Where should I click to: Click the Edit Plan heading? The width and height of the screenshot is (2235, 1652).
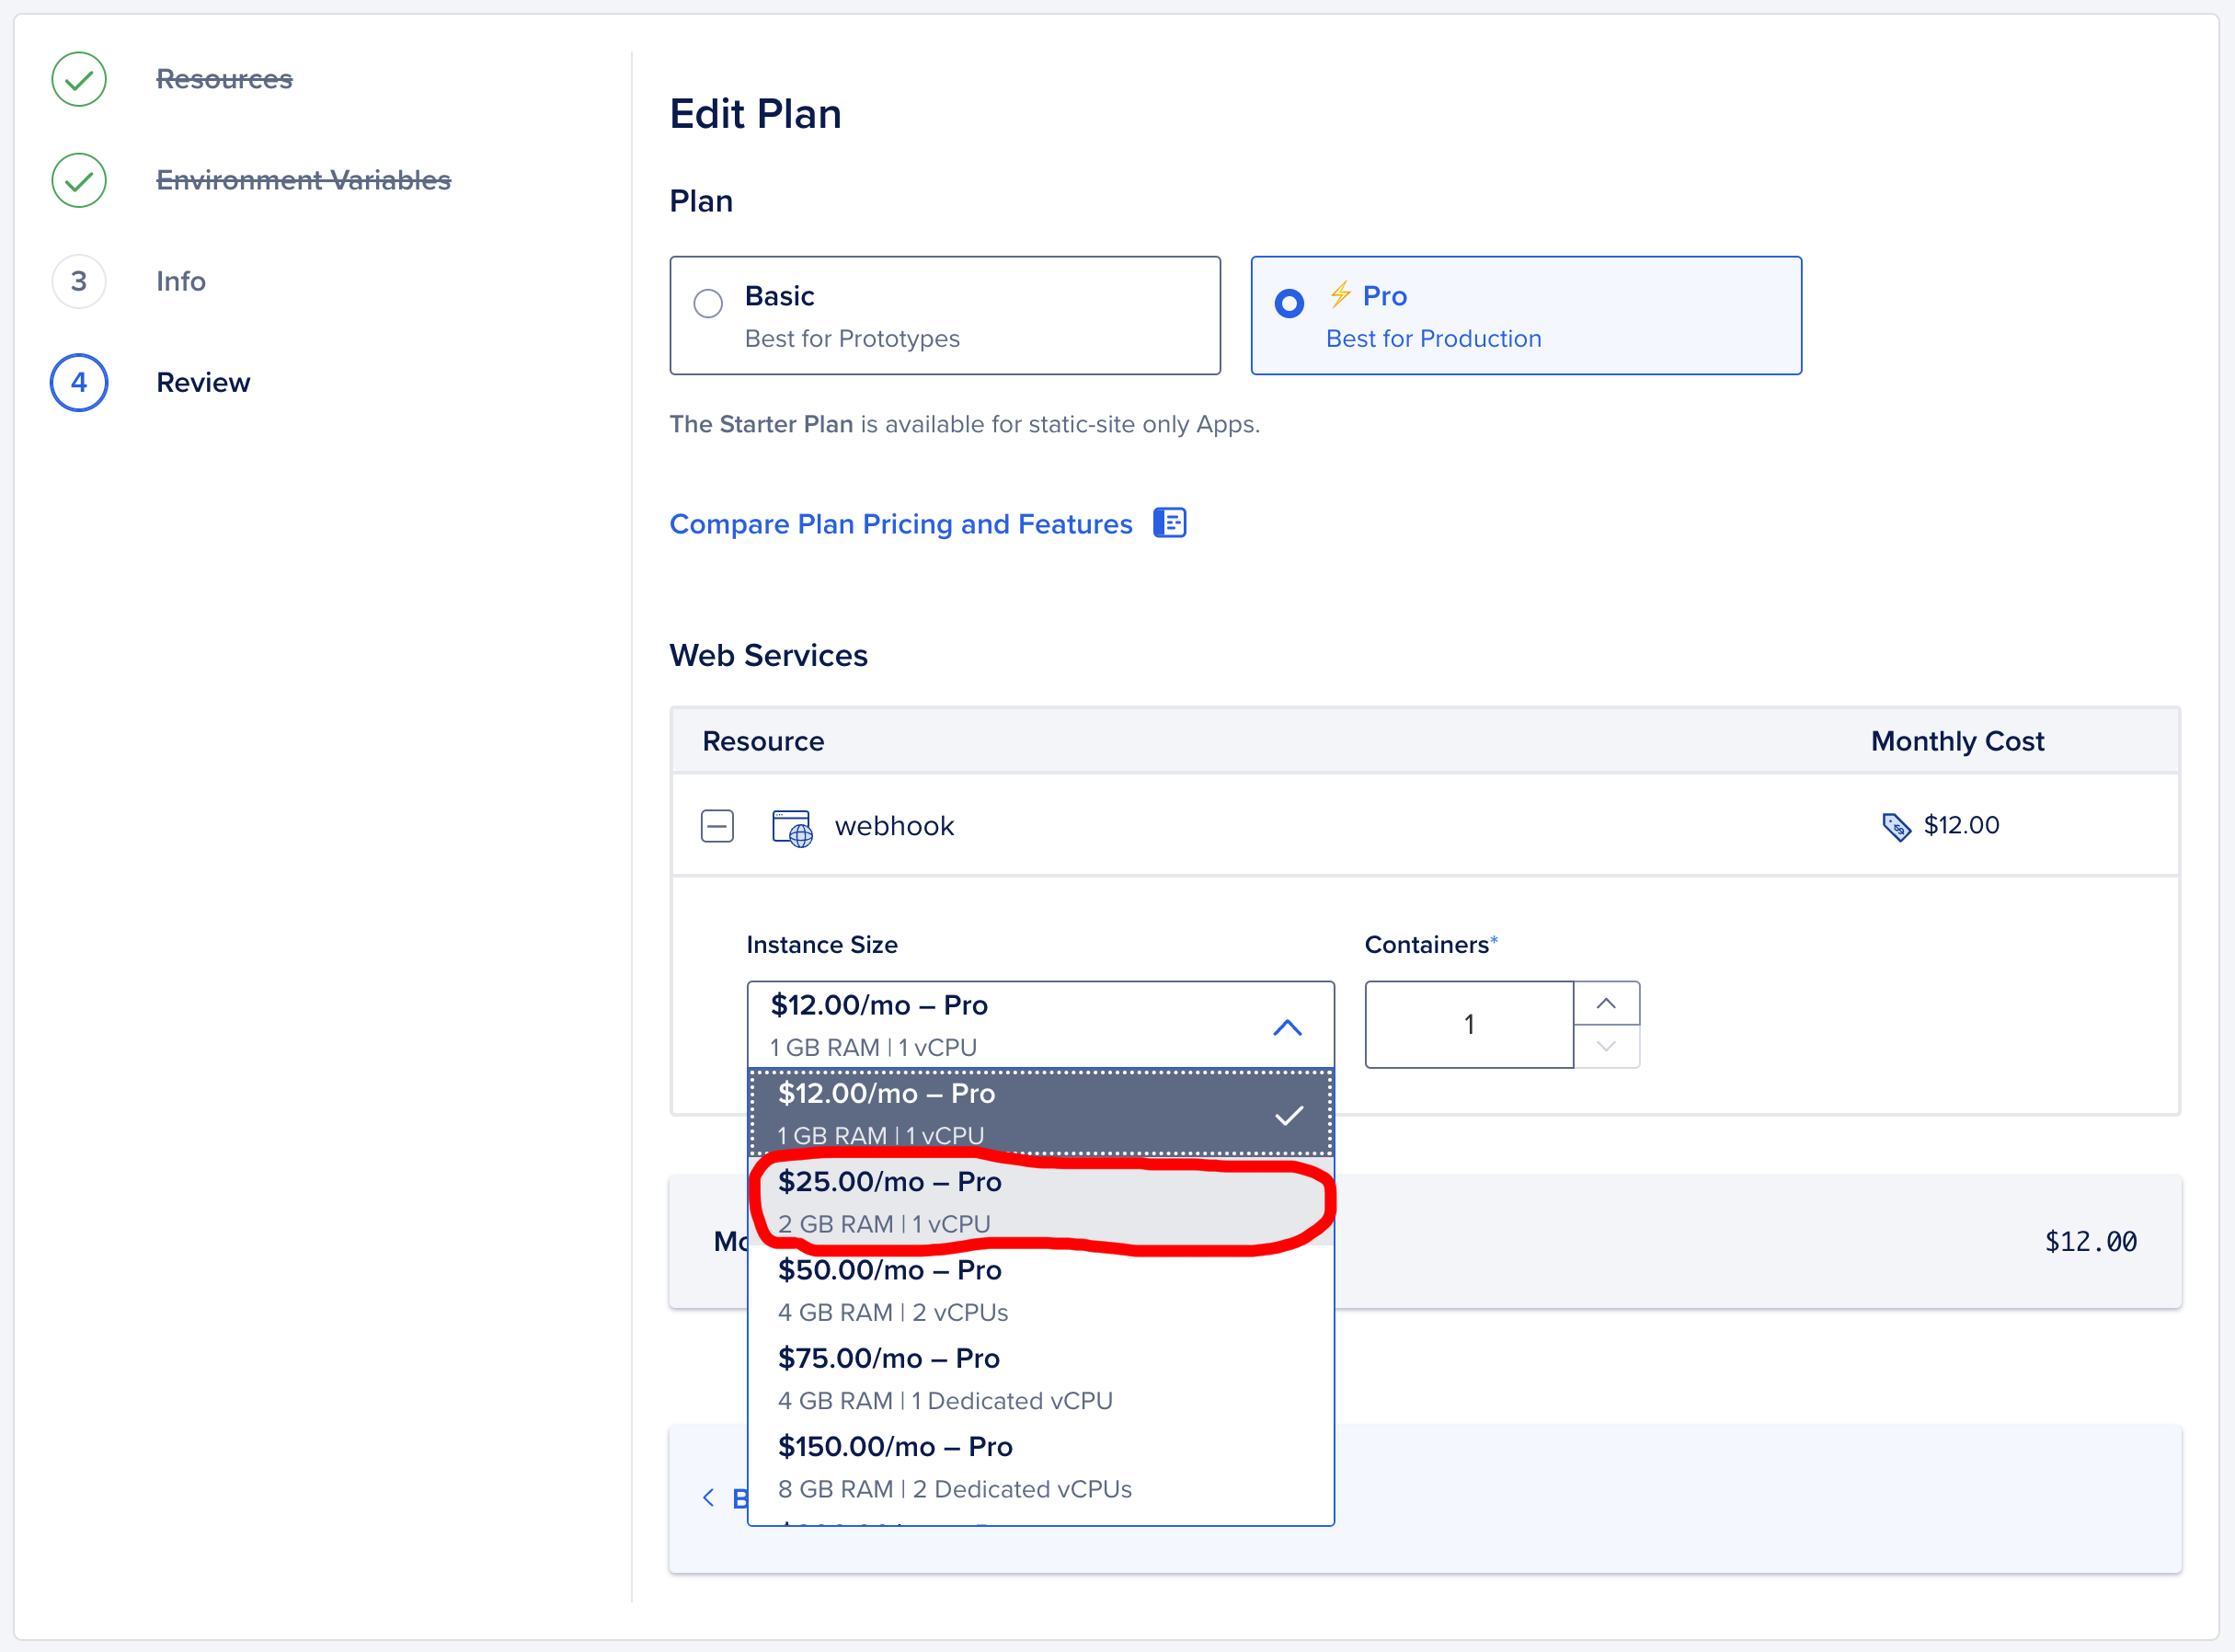coord(755,114)
